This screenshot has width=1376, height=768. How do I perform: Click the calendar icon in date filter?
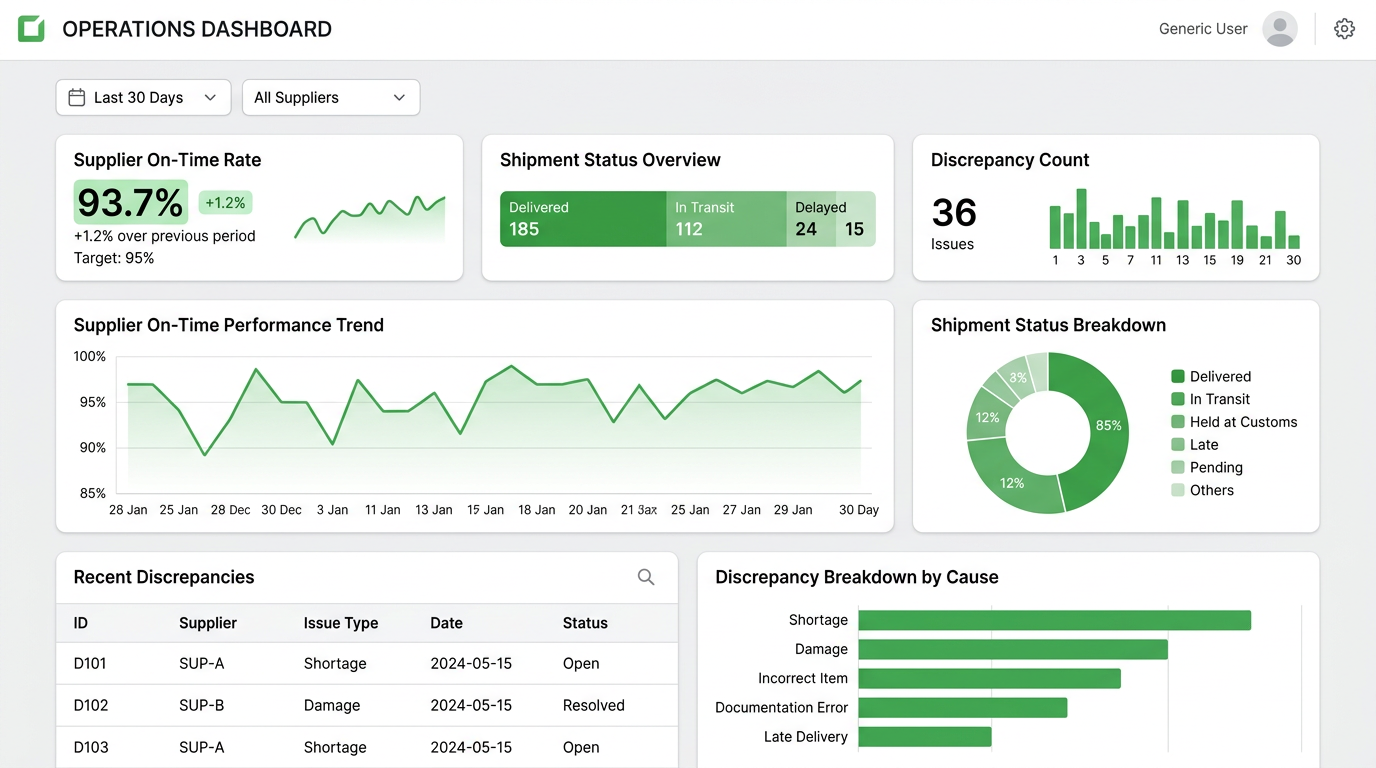pyautogui.click(x=76, y=97)
